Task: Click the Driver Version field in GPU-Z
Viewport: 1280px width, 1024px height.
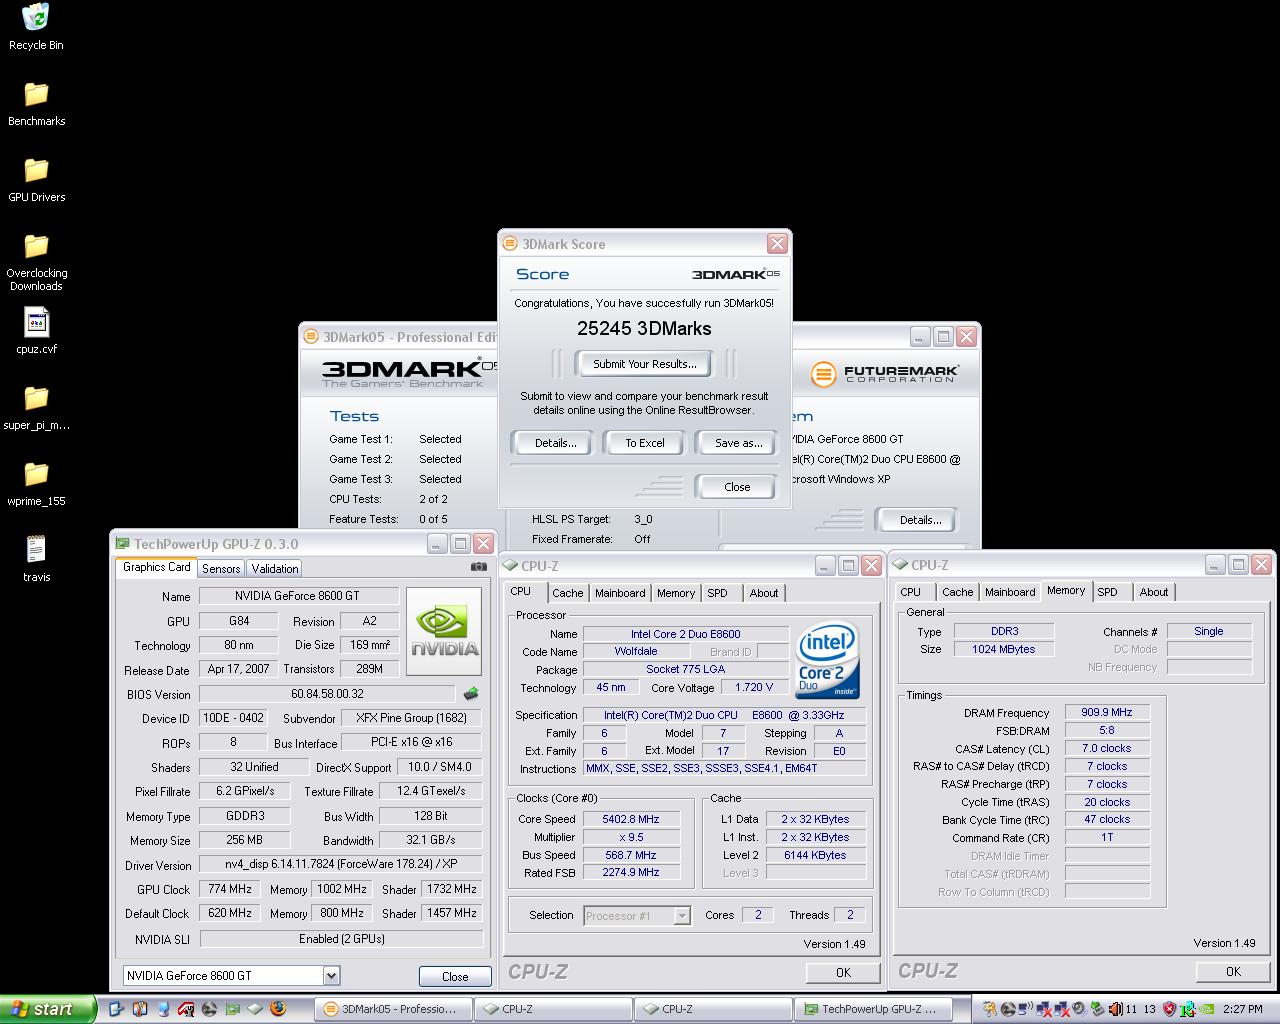Action: coord(342,864)
